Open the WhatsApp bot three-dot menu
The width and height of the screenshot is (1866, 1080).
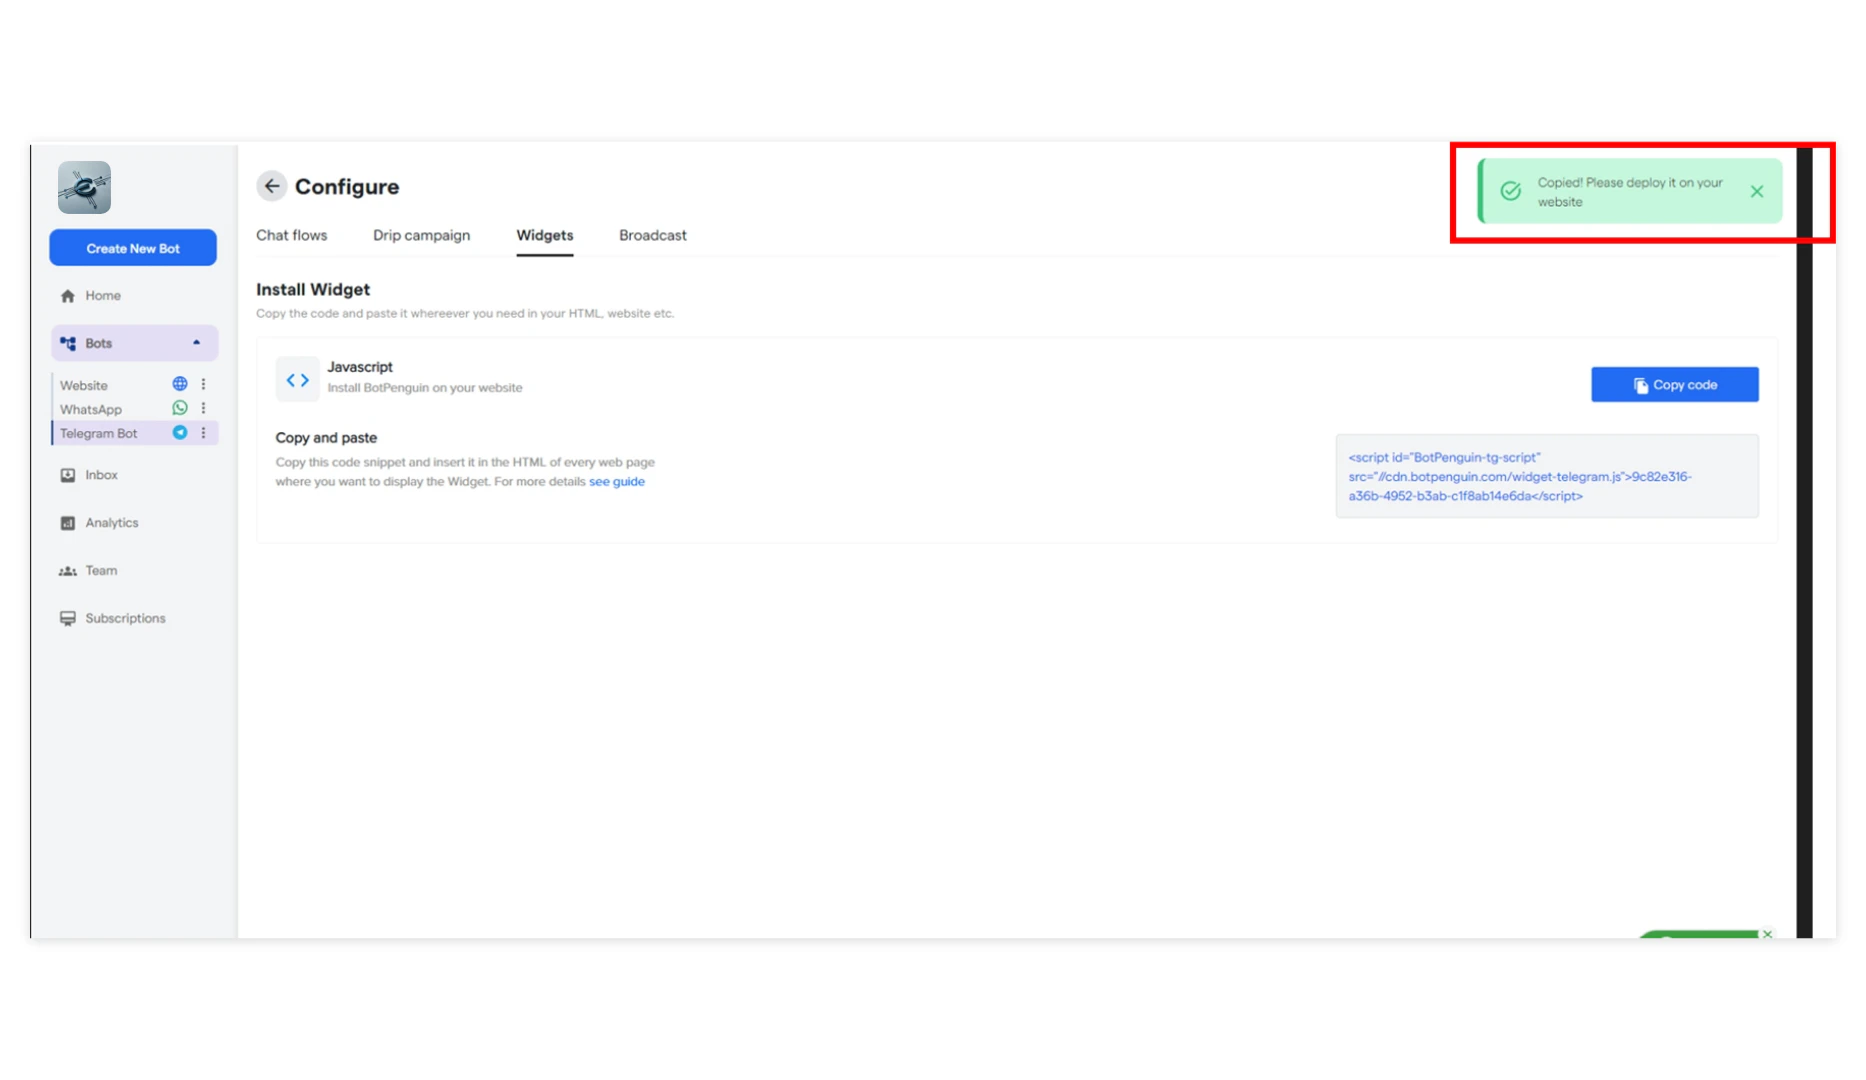[203, 408]
